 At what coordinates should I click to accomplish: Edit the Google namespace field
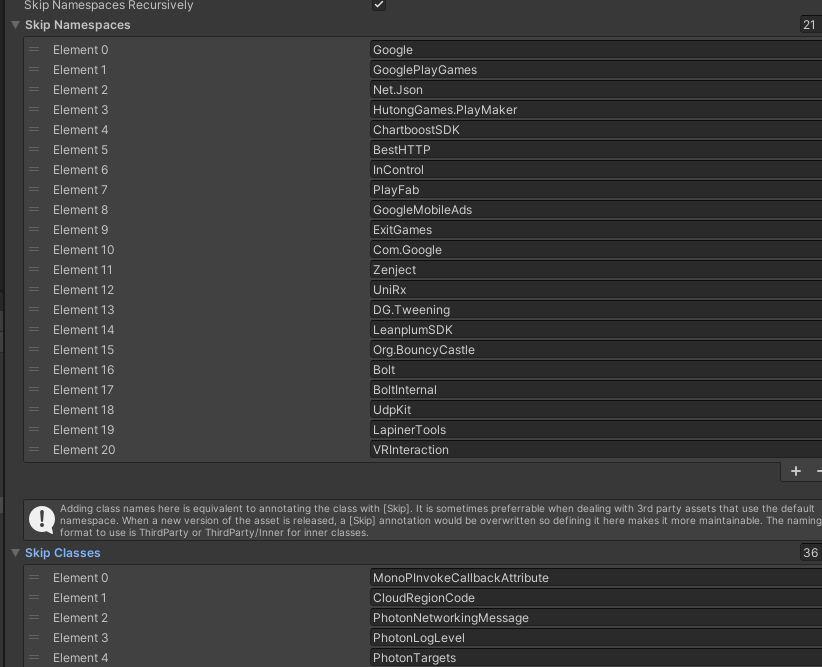(596, 50)
